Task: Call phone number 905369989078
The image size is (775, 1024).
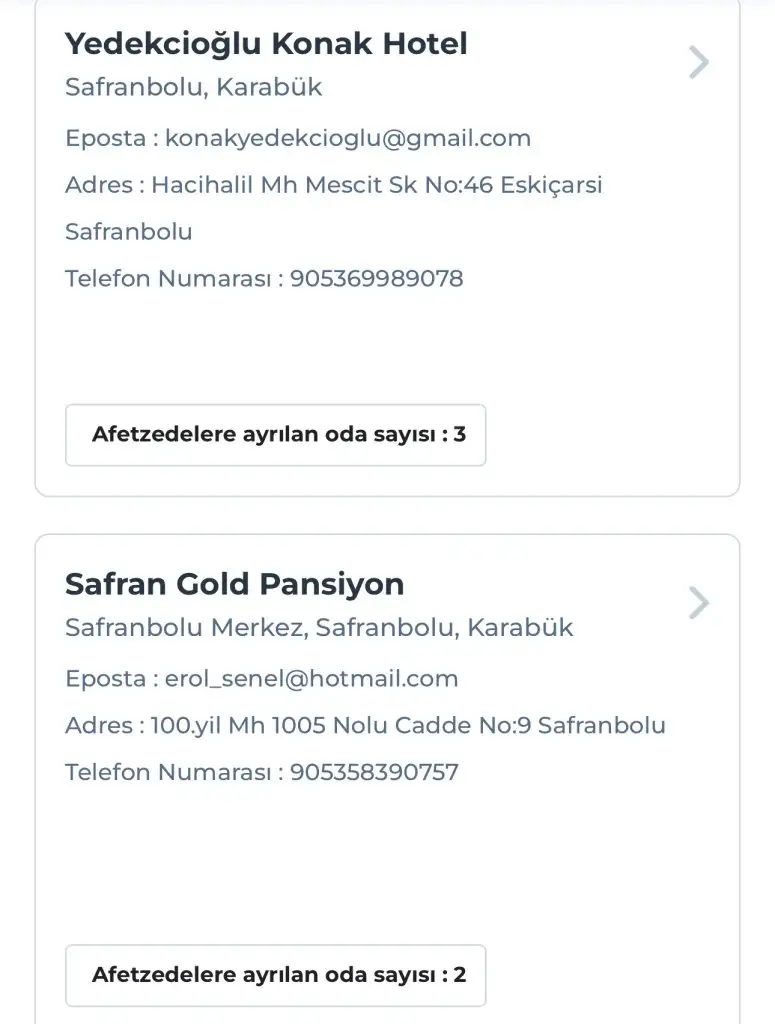Action: click(377, 278)
